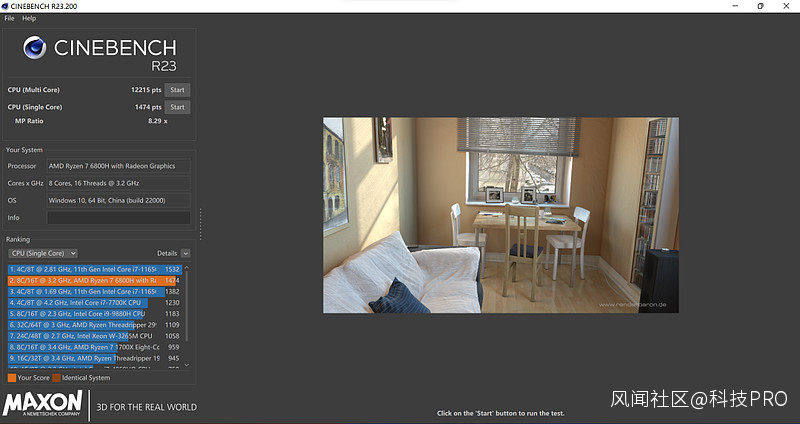
Task: Open the Help menu
Action: click(x=29, y=18)
